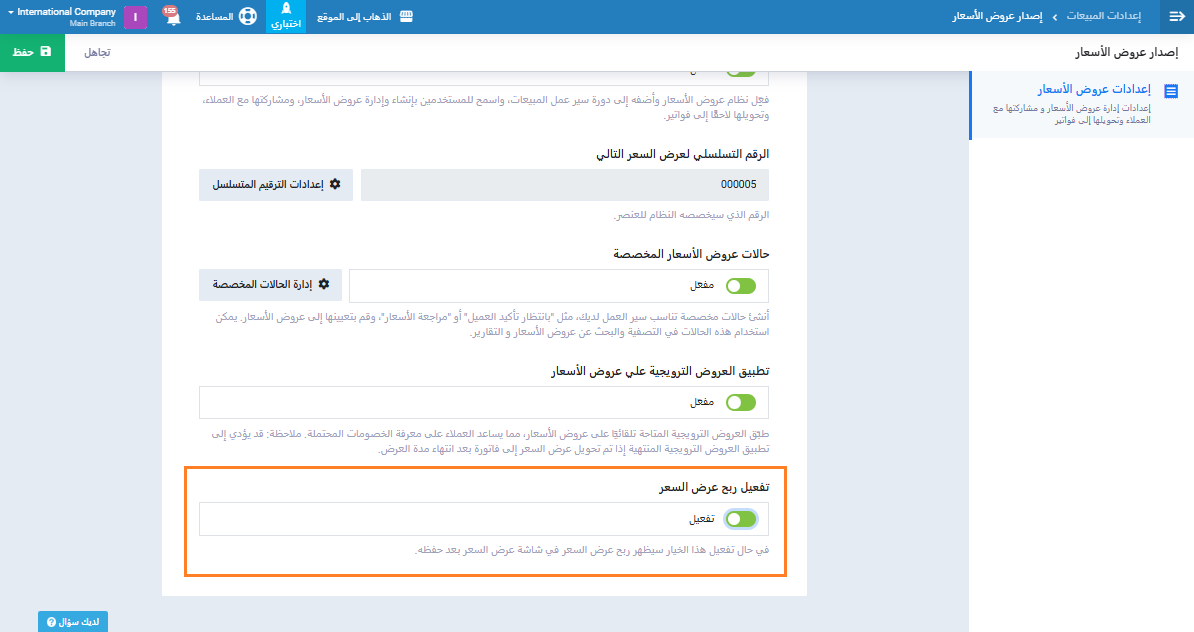Select the quote settings sidebar item
The width and height of the screenshot is (1194, 632).
click(x=1080, y=104)
